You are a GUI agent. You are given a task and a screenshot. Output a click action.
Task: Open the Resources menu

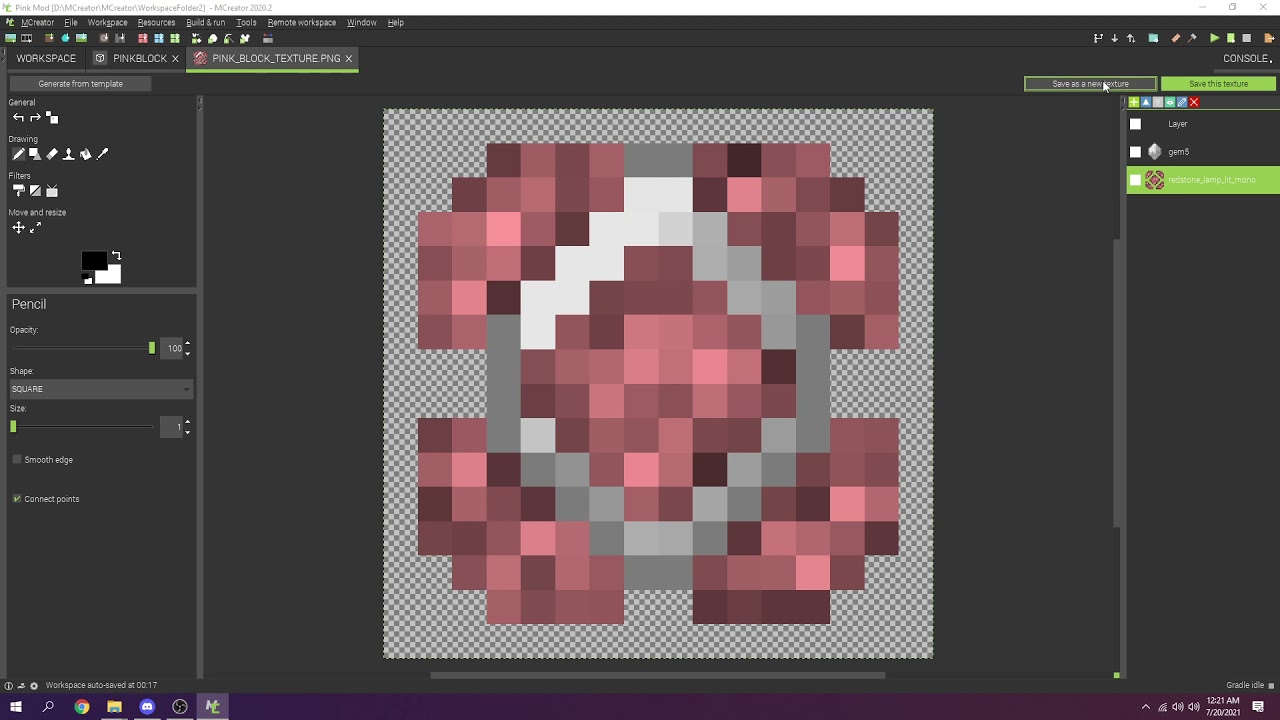point(156,22)
